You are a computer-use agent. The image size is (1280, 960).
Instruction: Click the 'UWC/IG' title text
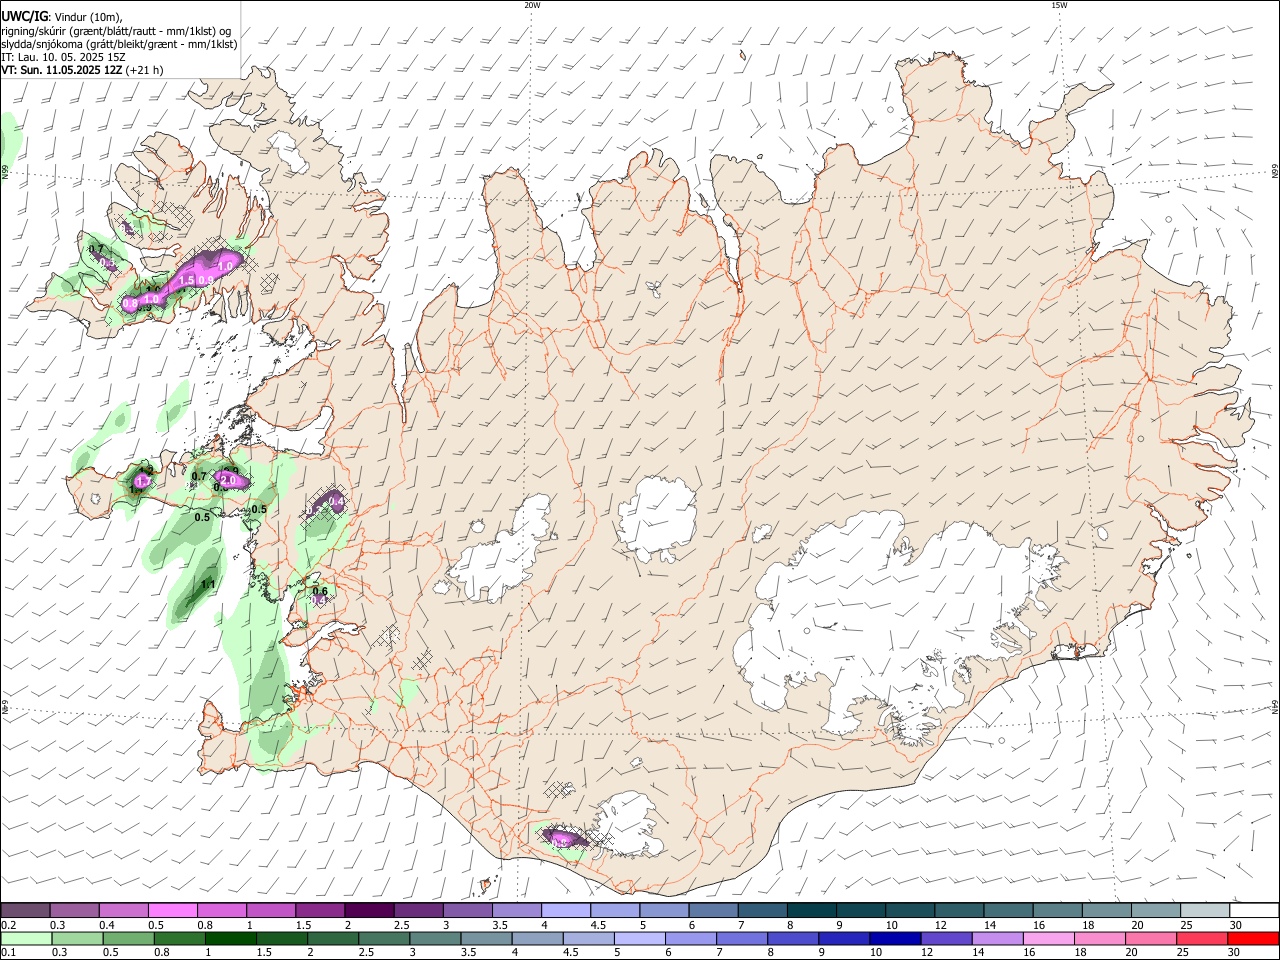[x=24, y=17]
